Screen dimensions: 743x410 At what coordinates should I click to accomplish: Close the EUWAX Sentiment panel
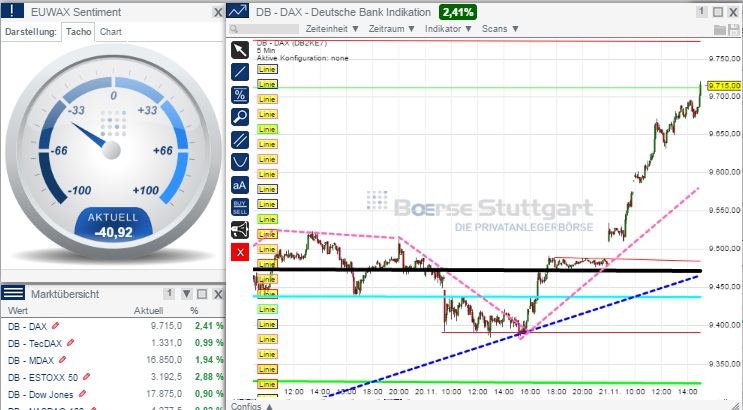pyautogui.click(x=217, y=12)
